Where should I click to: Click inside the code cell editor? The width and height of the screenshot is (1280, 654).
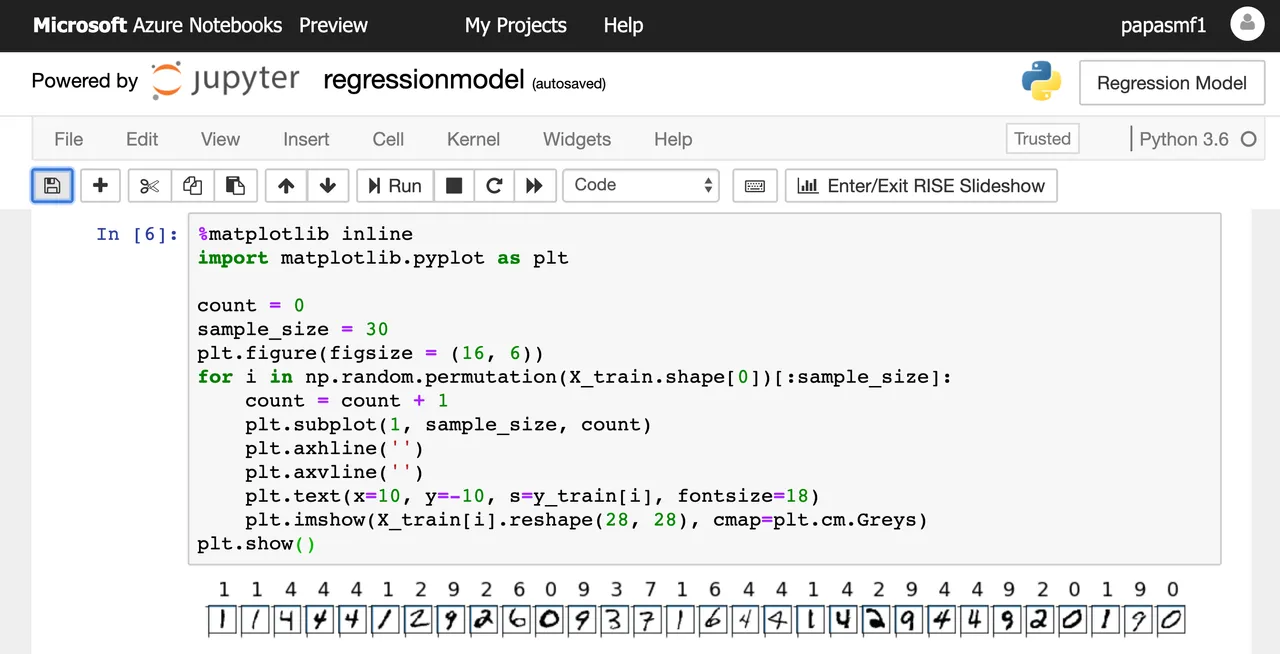(x=705, y=389)
